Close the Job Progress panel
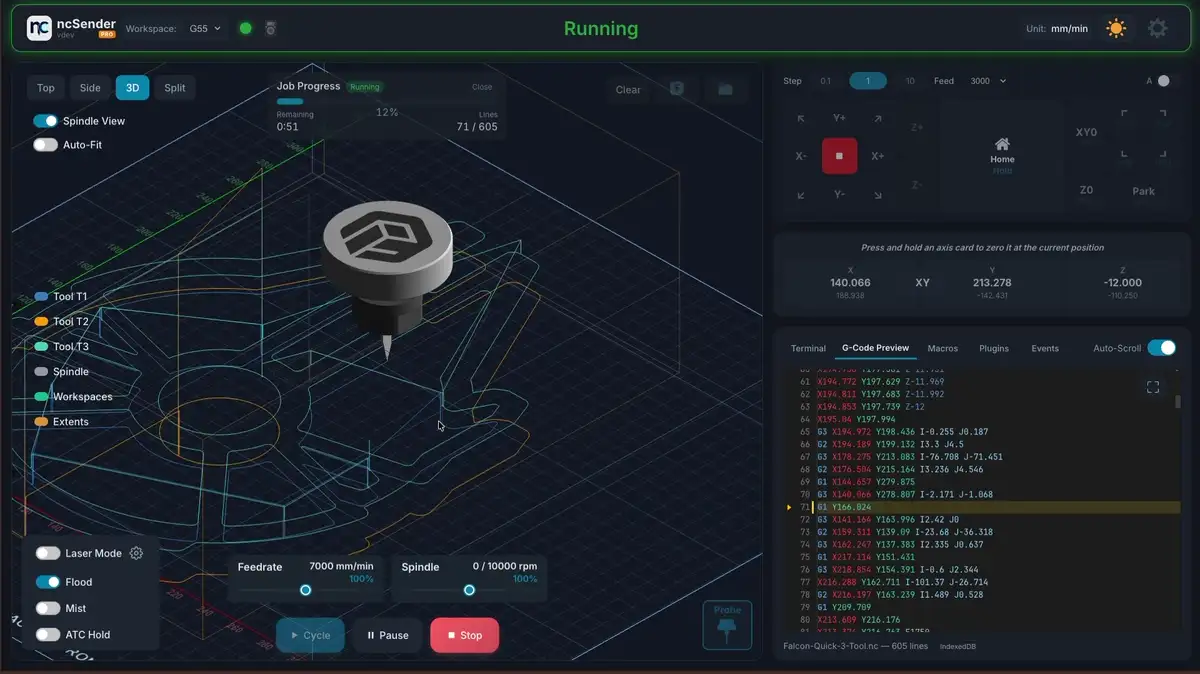This screenshot has width=1200, height=674. 482,87
